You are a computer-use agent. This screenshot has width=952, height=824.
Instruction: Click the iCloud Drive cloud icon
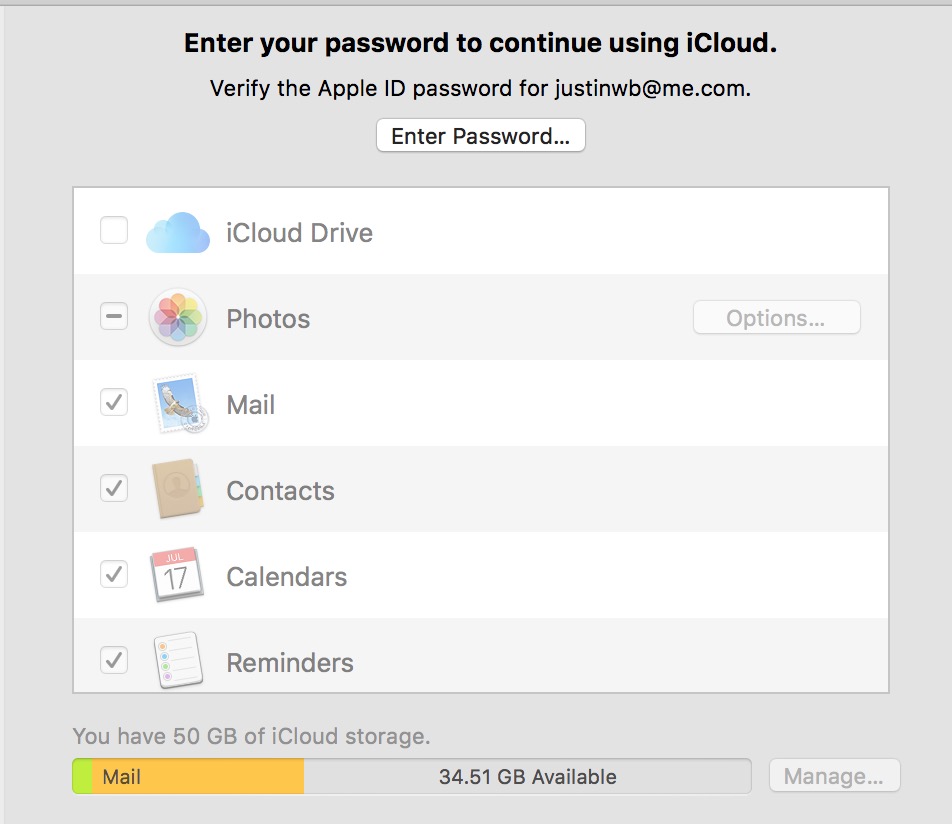point(178,232)
